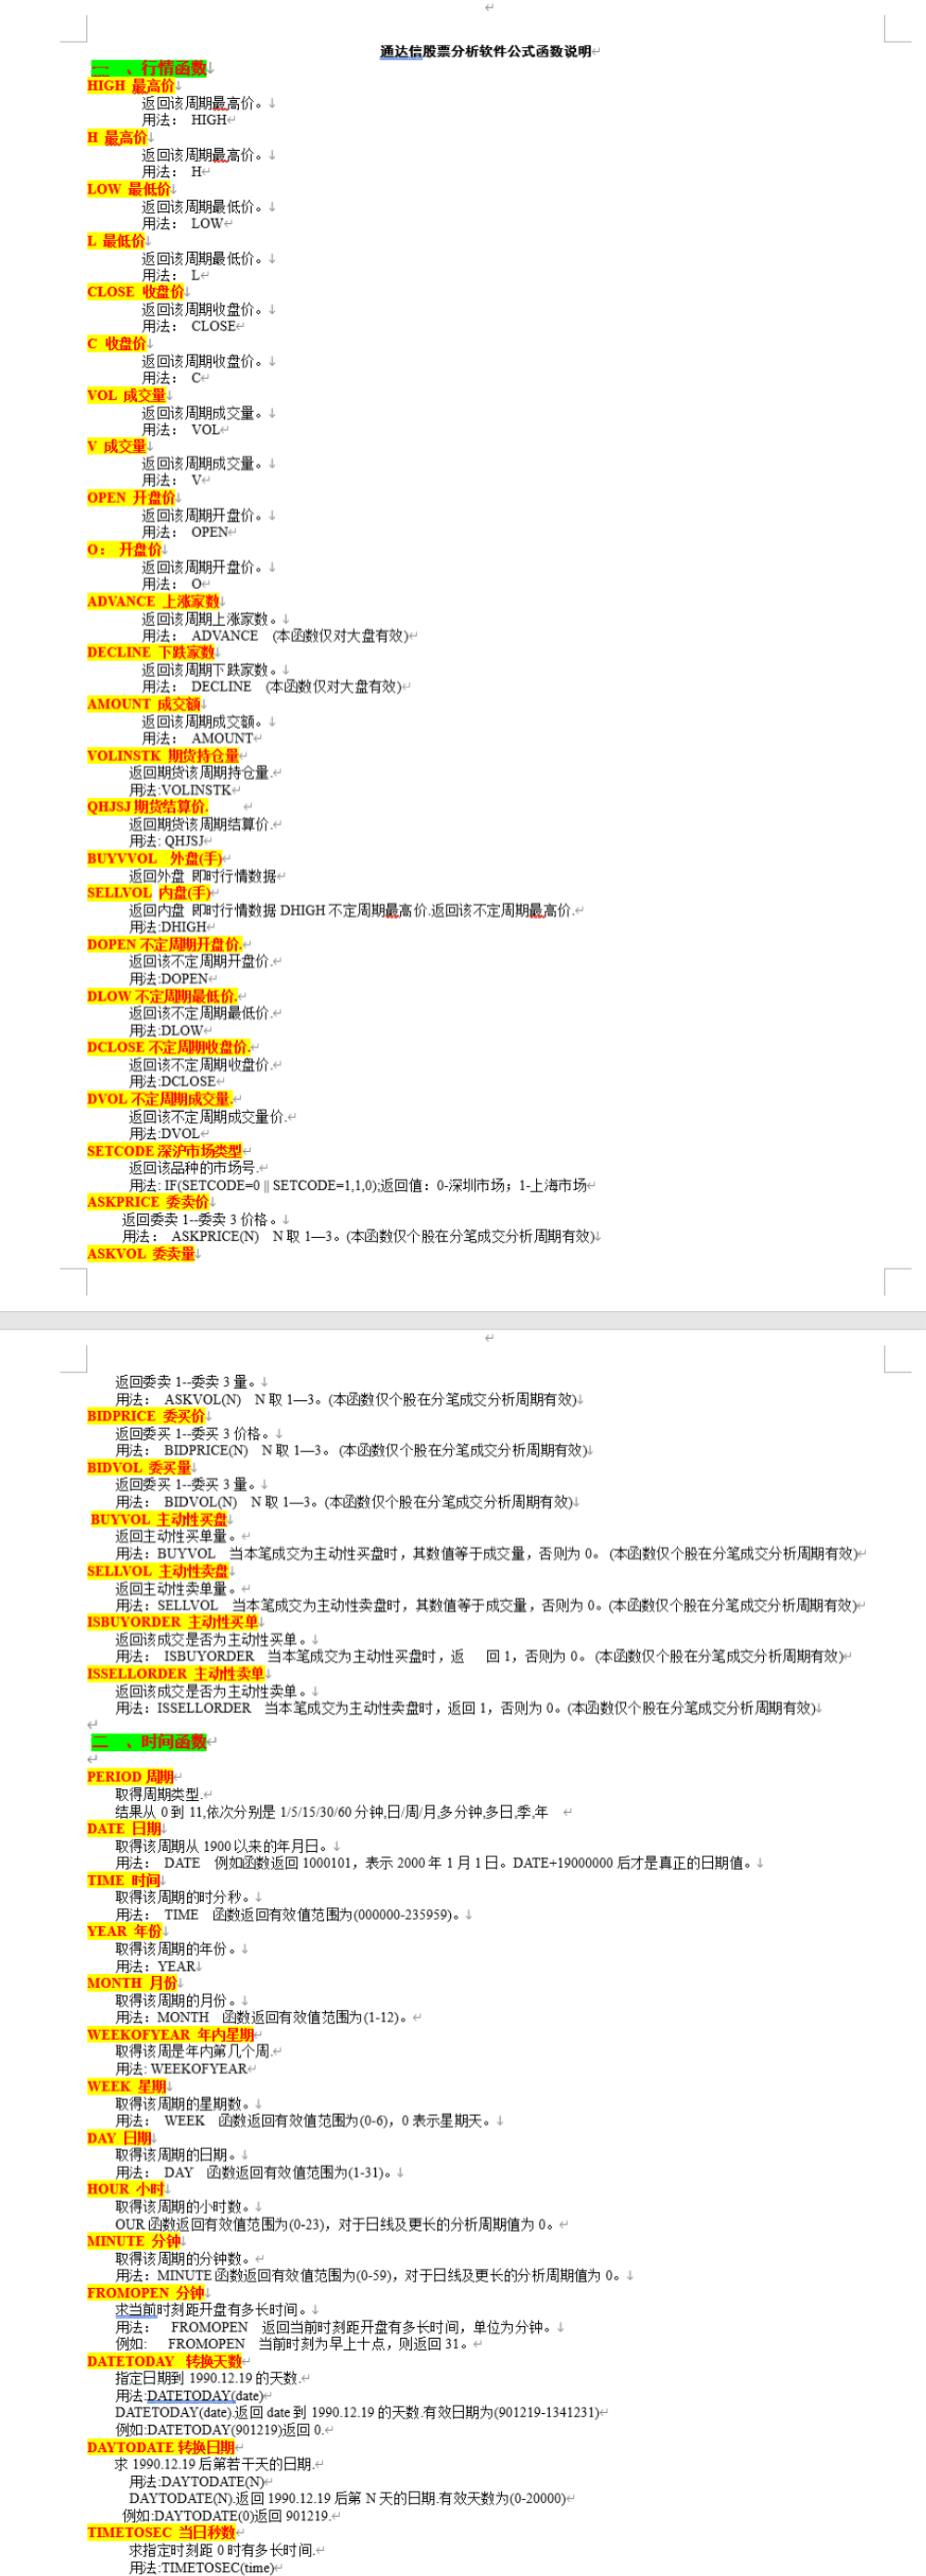
Task: Click the heading 'OPEN 开盘价'
Action: click(x=131, y=498)
